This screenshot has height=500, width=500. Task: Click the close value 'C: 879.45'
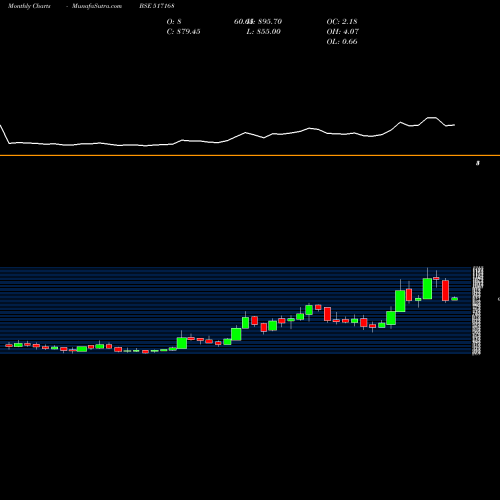[x=184, y=32]
